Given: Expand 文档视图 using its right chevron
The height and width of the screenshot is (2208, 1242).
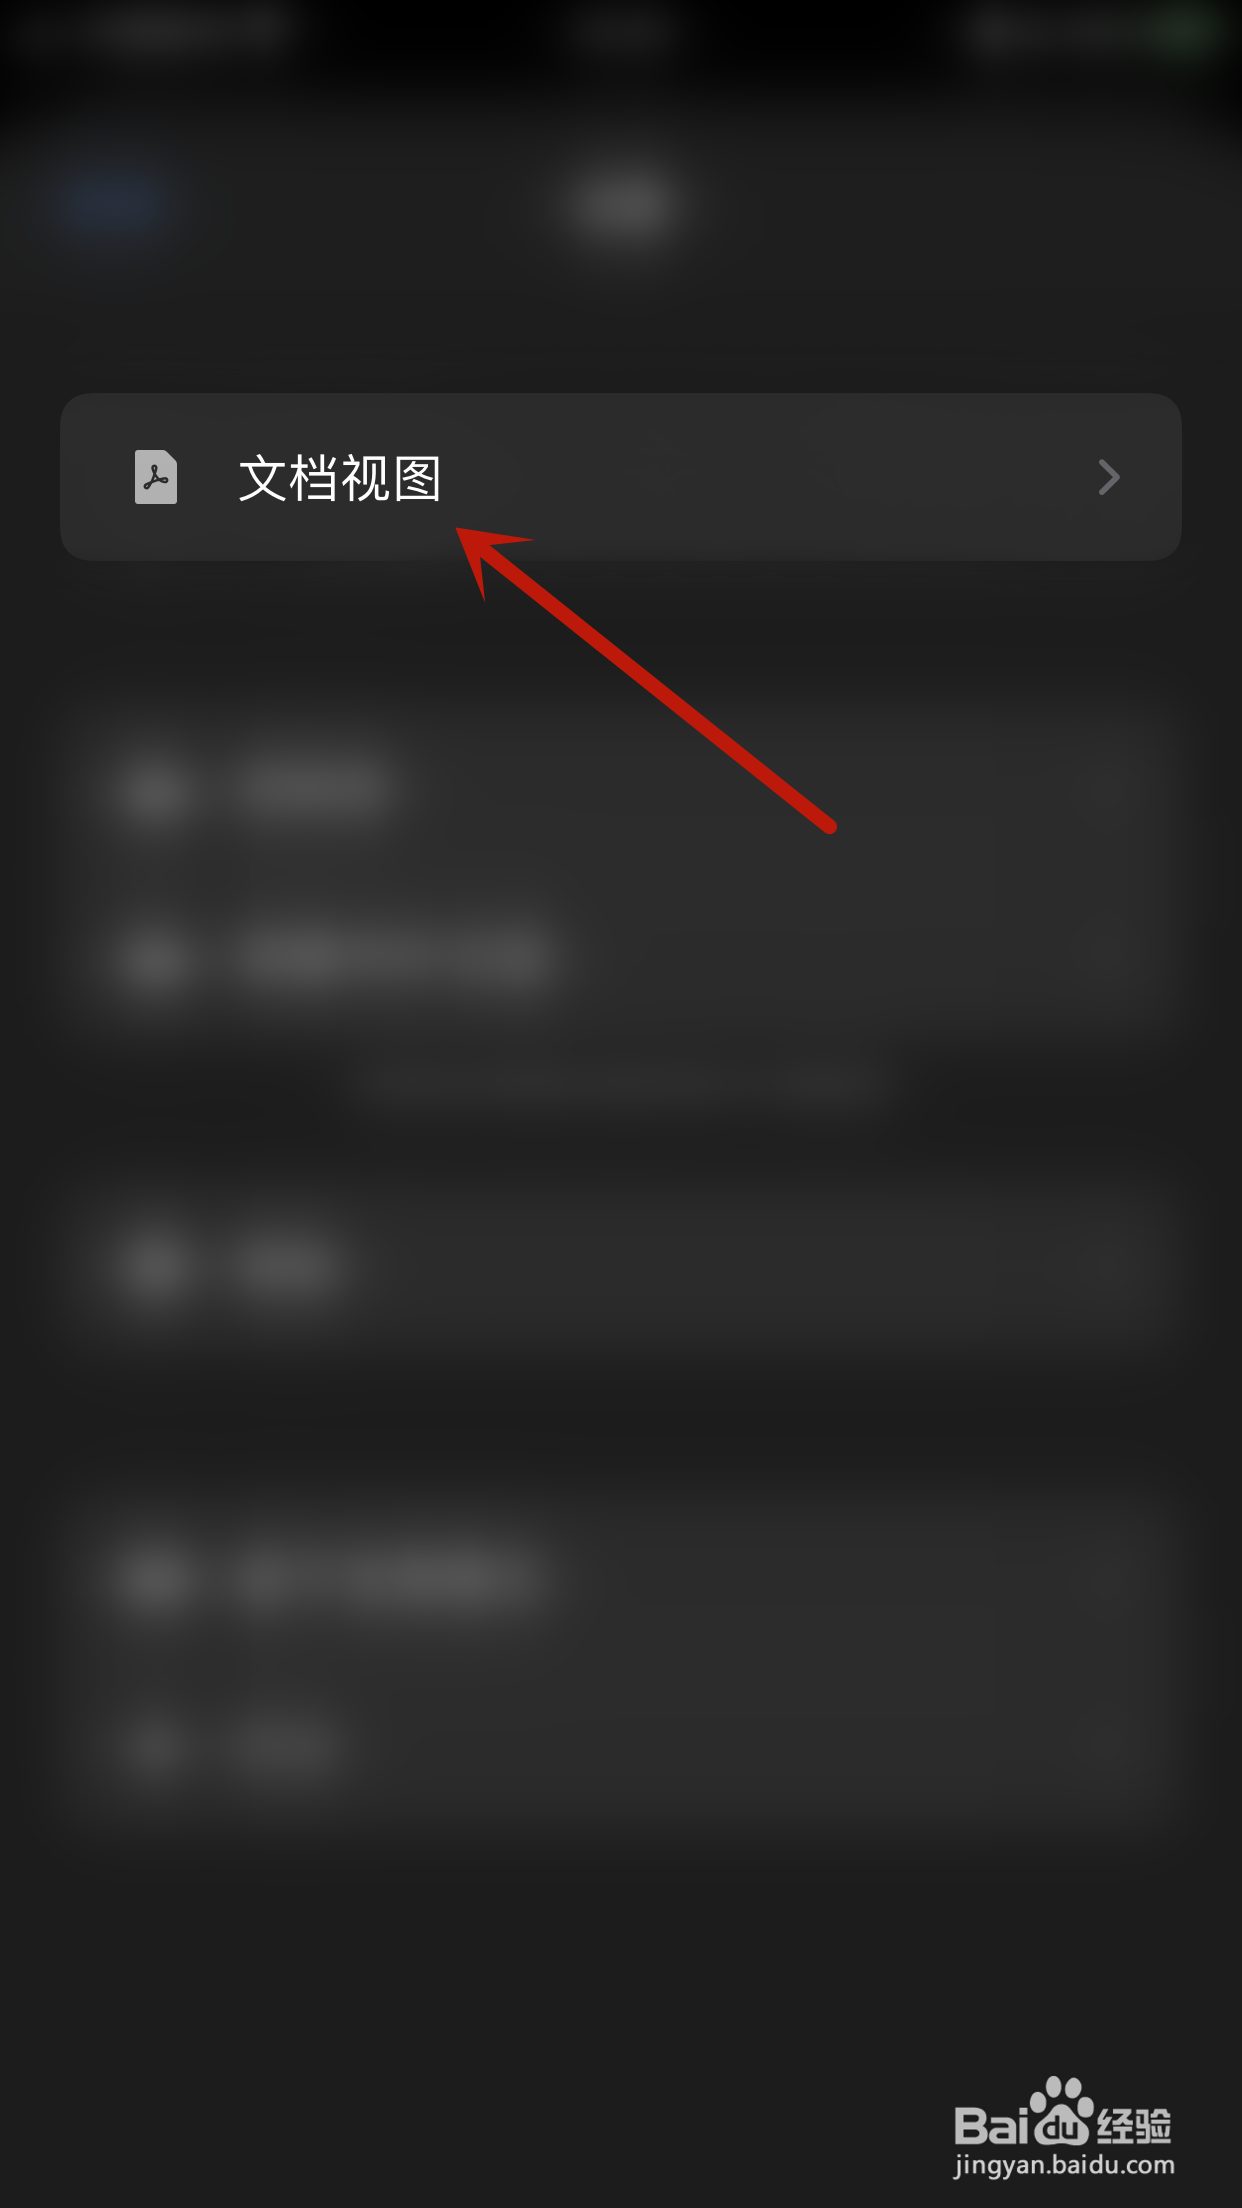Looking at the screenshot, I should tap(1108, 477).
